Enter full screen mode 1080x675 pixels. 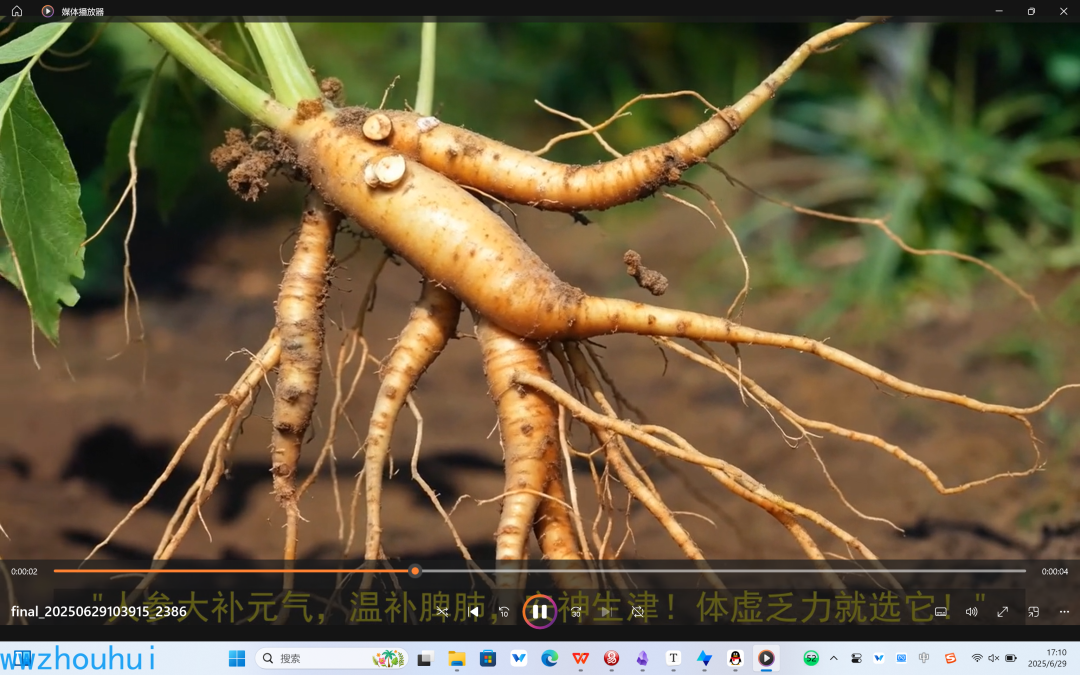[x=1002, y=611]
